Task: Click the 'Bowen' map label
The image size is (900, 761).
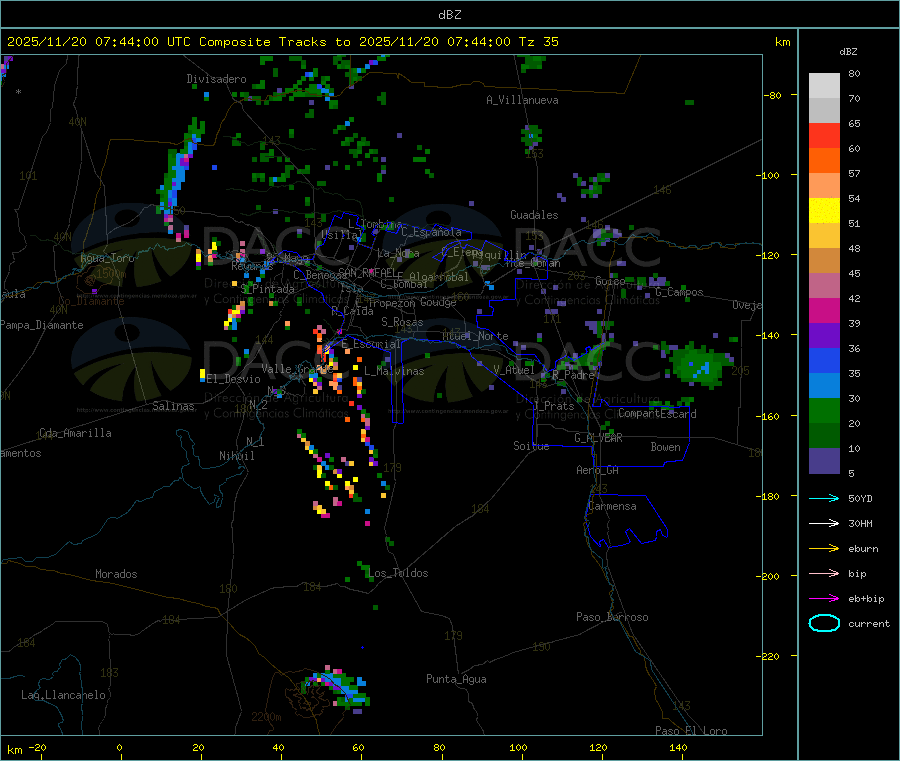Action: pos(665,447)
